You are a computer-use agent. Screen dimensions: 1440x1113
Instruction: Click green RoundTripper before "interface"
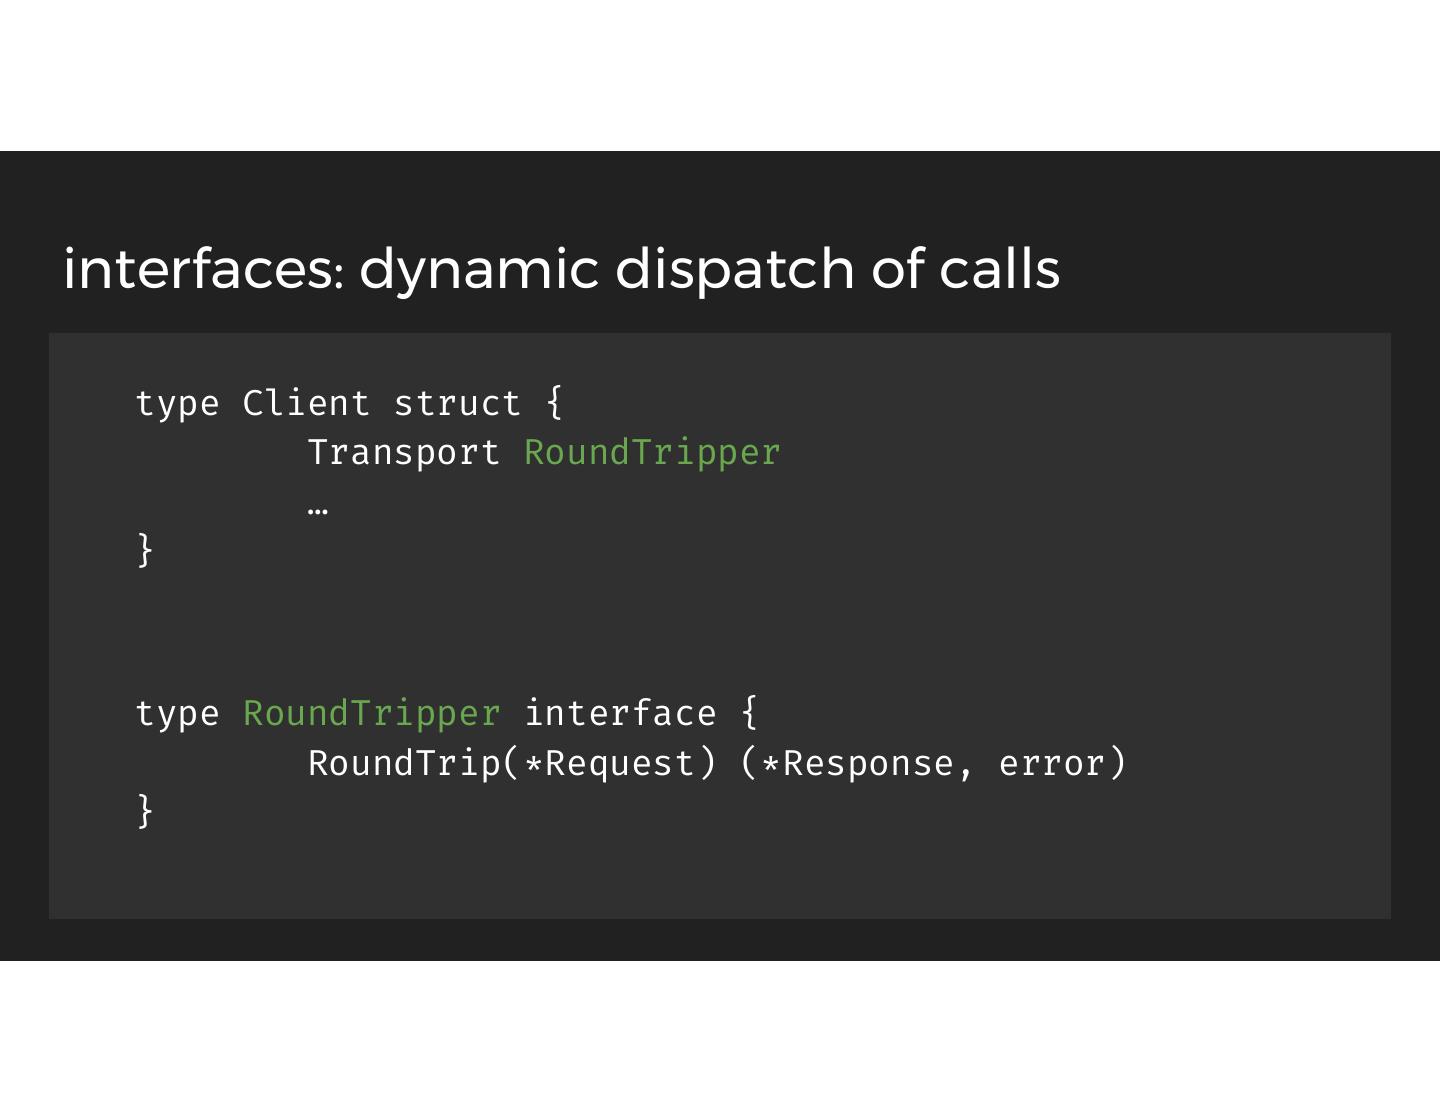tap(371, 713)
